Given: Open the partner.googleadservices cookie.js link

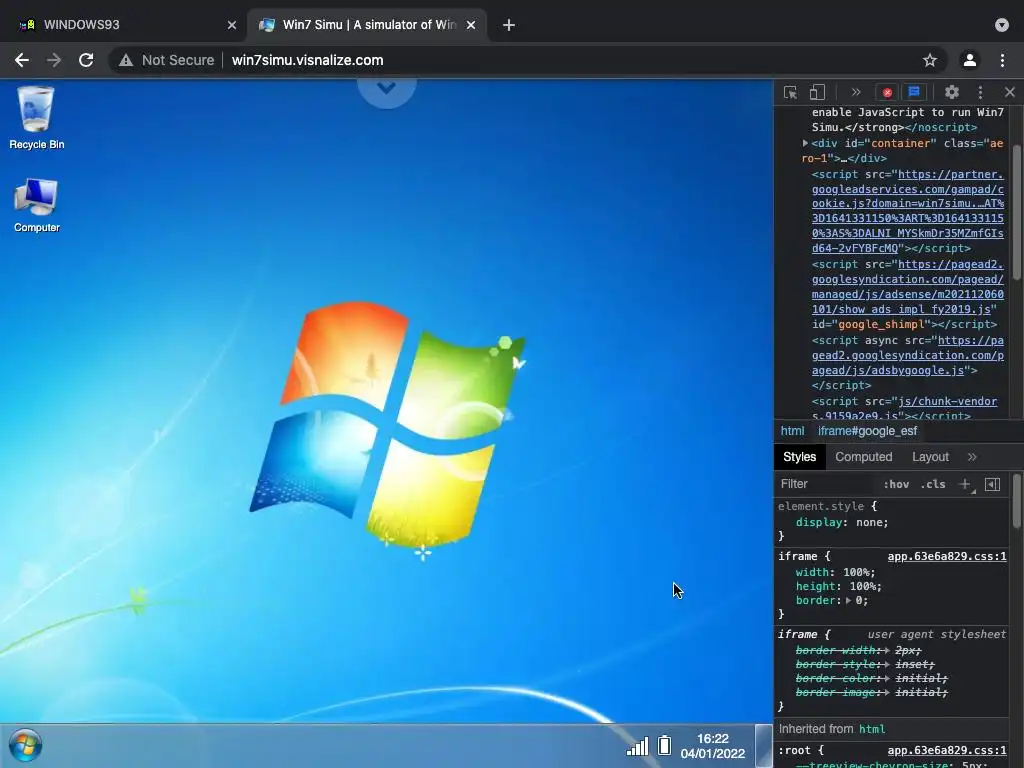Looking at the screenshot, I should 908,211.
